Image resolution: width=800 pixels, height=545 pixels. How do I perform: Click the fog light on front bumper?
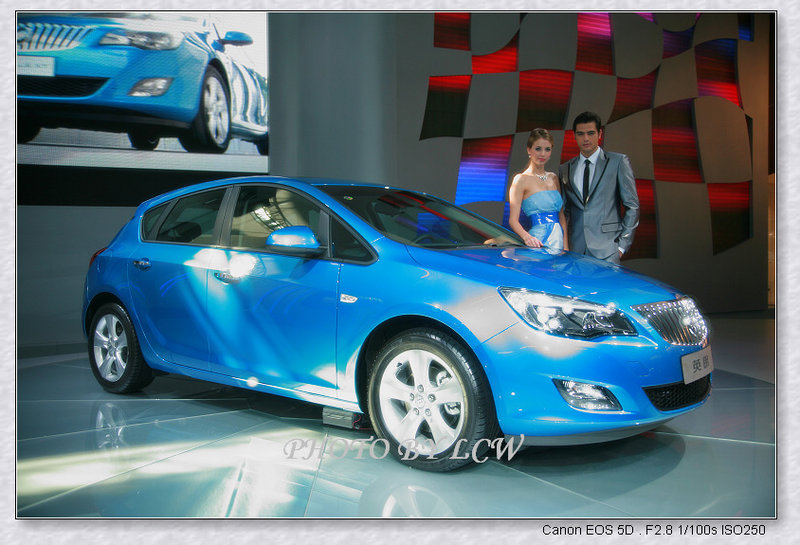tap(587, 395)
